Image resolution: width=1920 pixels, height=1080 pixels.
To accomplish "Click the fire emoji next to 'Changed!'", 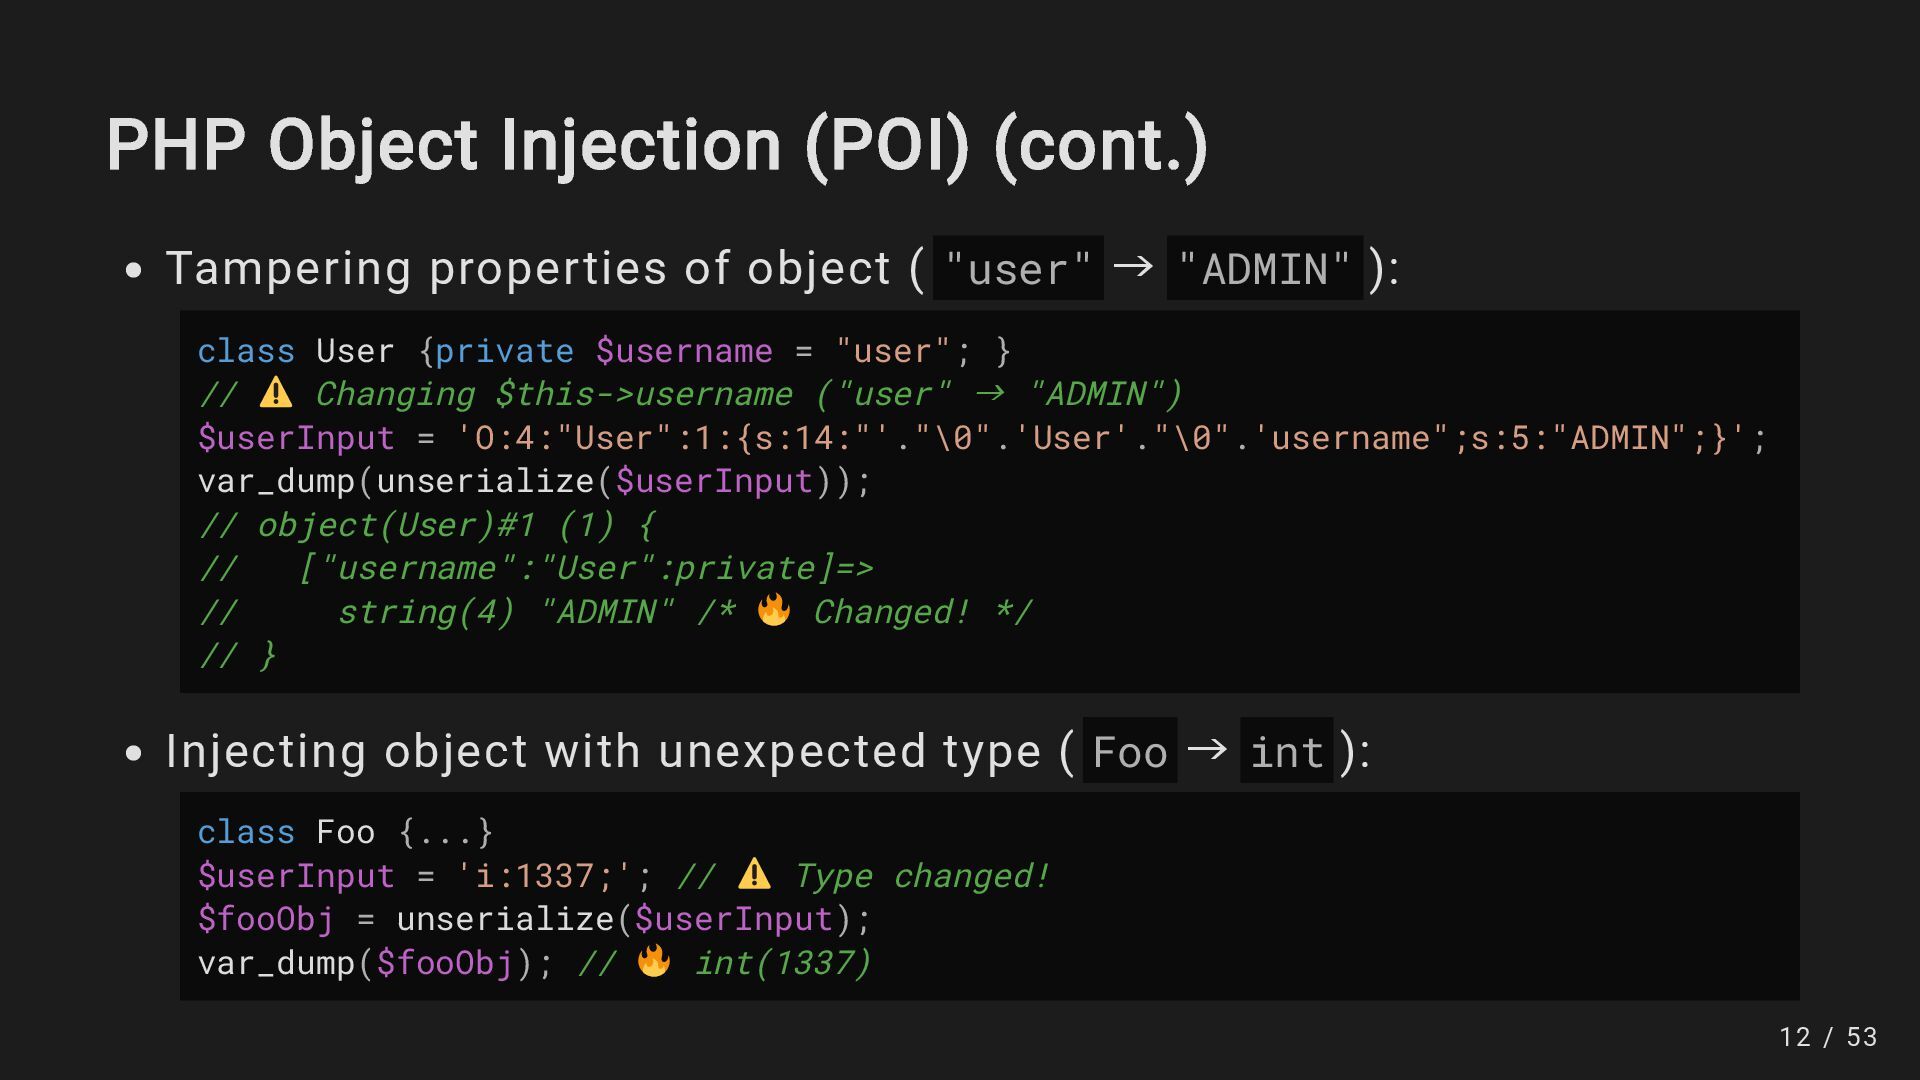I will tap(773, 610).
